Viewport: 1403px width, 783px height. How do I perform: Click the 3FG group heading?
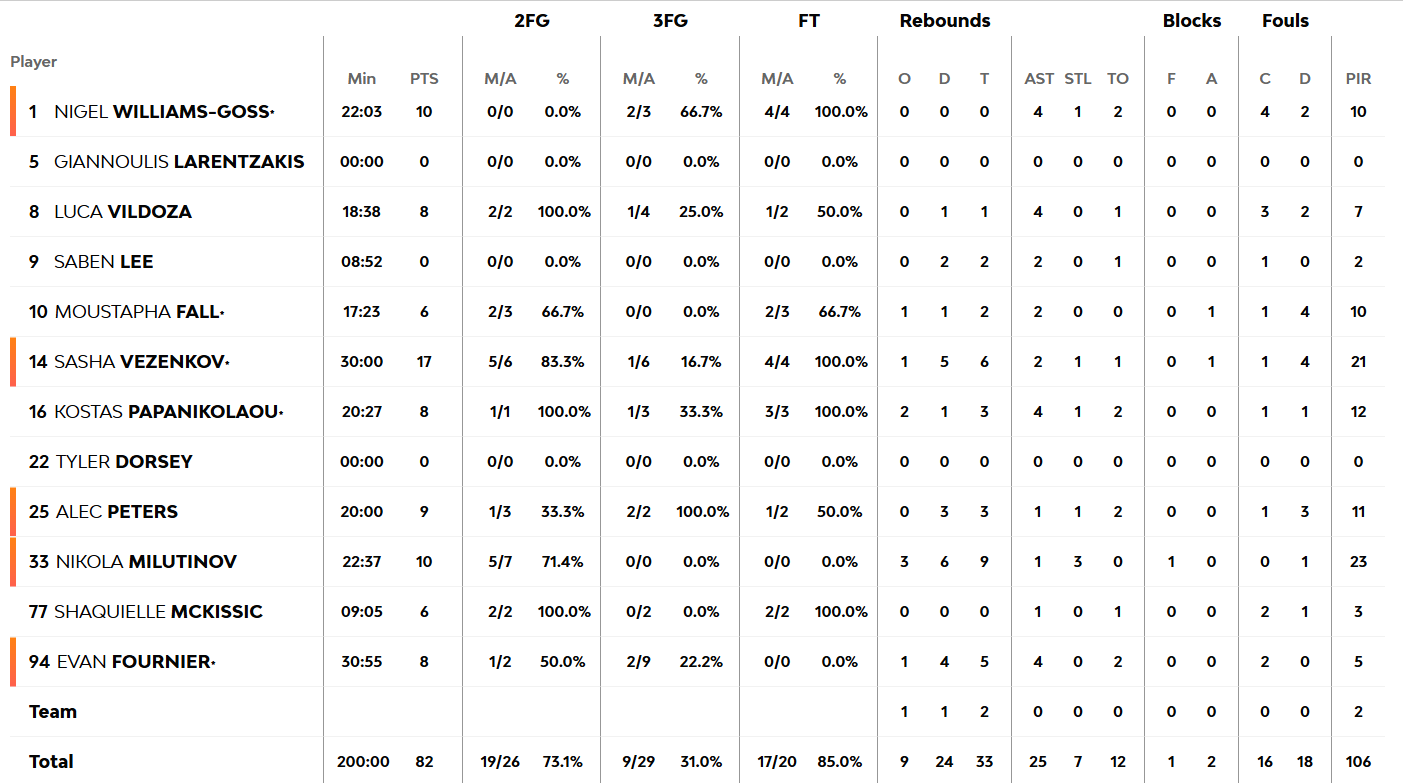coord(670,20)
